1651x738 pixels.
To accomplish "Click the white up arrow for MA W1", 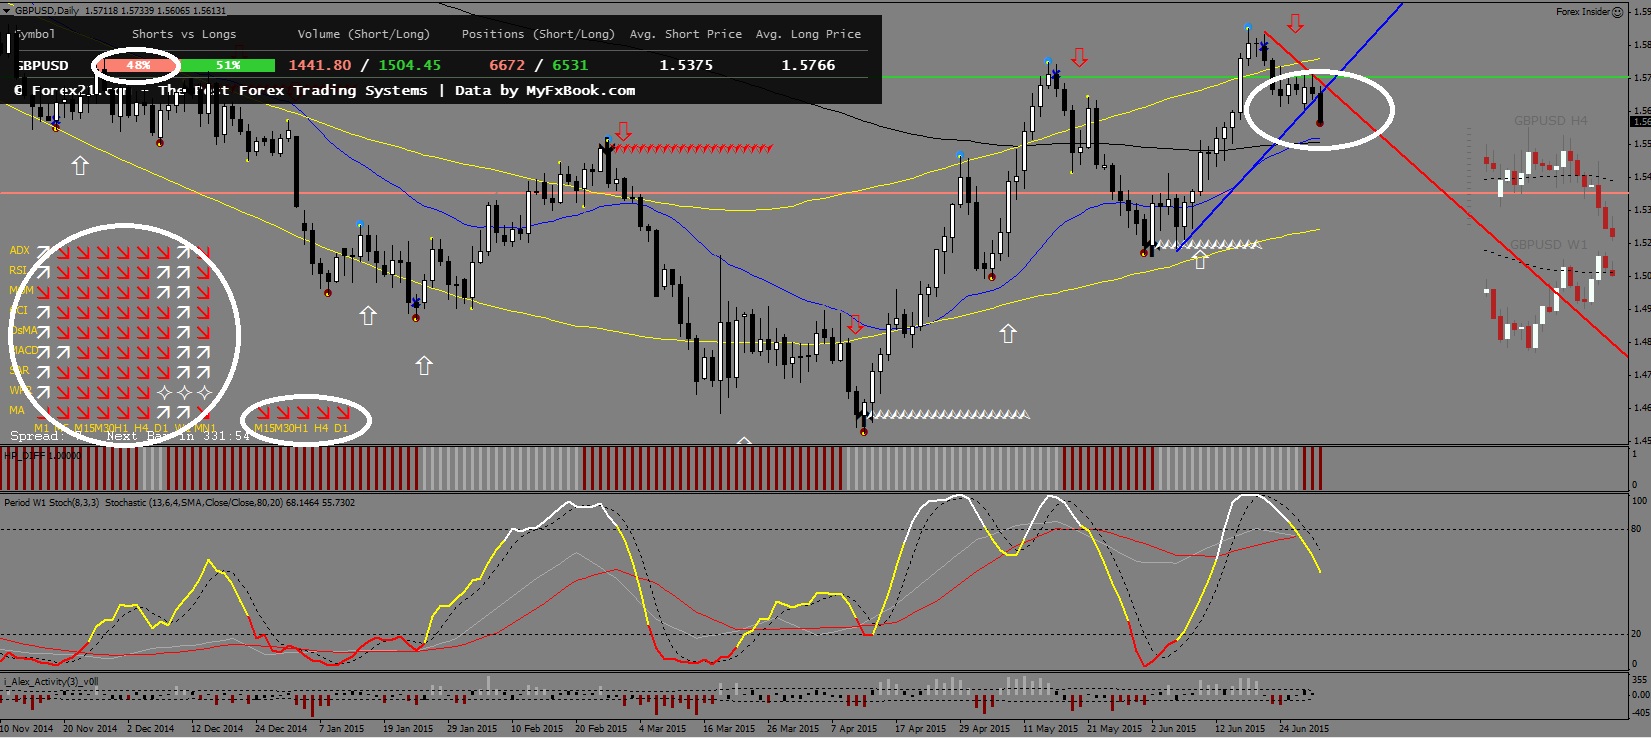I will (183, 412).
